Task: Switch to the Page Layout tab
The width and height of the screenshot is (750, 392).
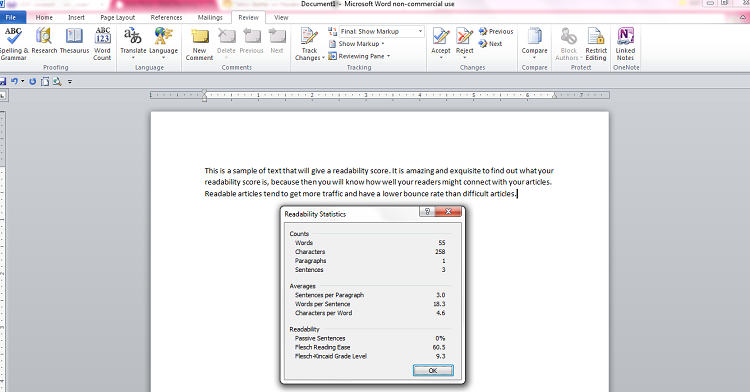Action: 118,18
